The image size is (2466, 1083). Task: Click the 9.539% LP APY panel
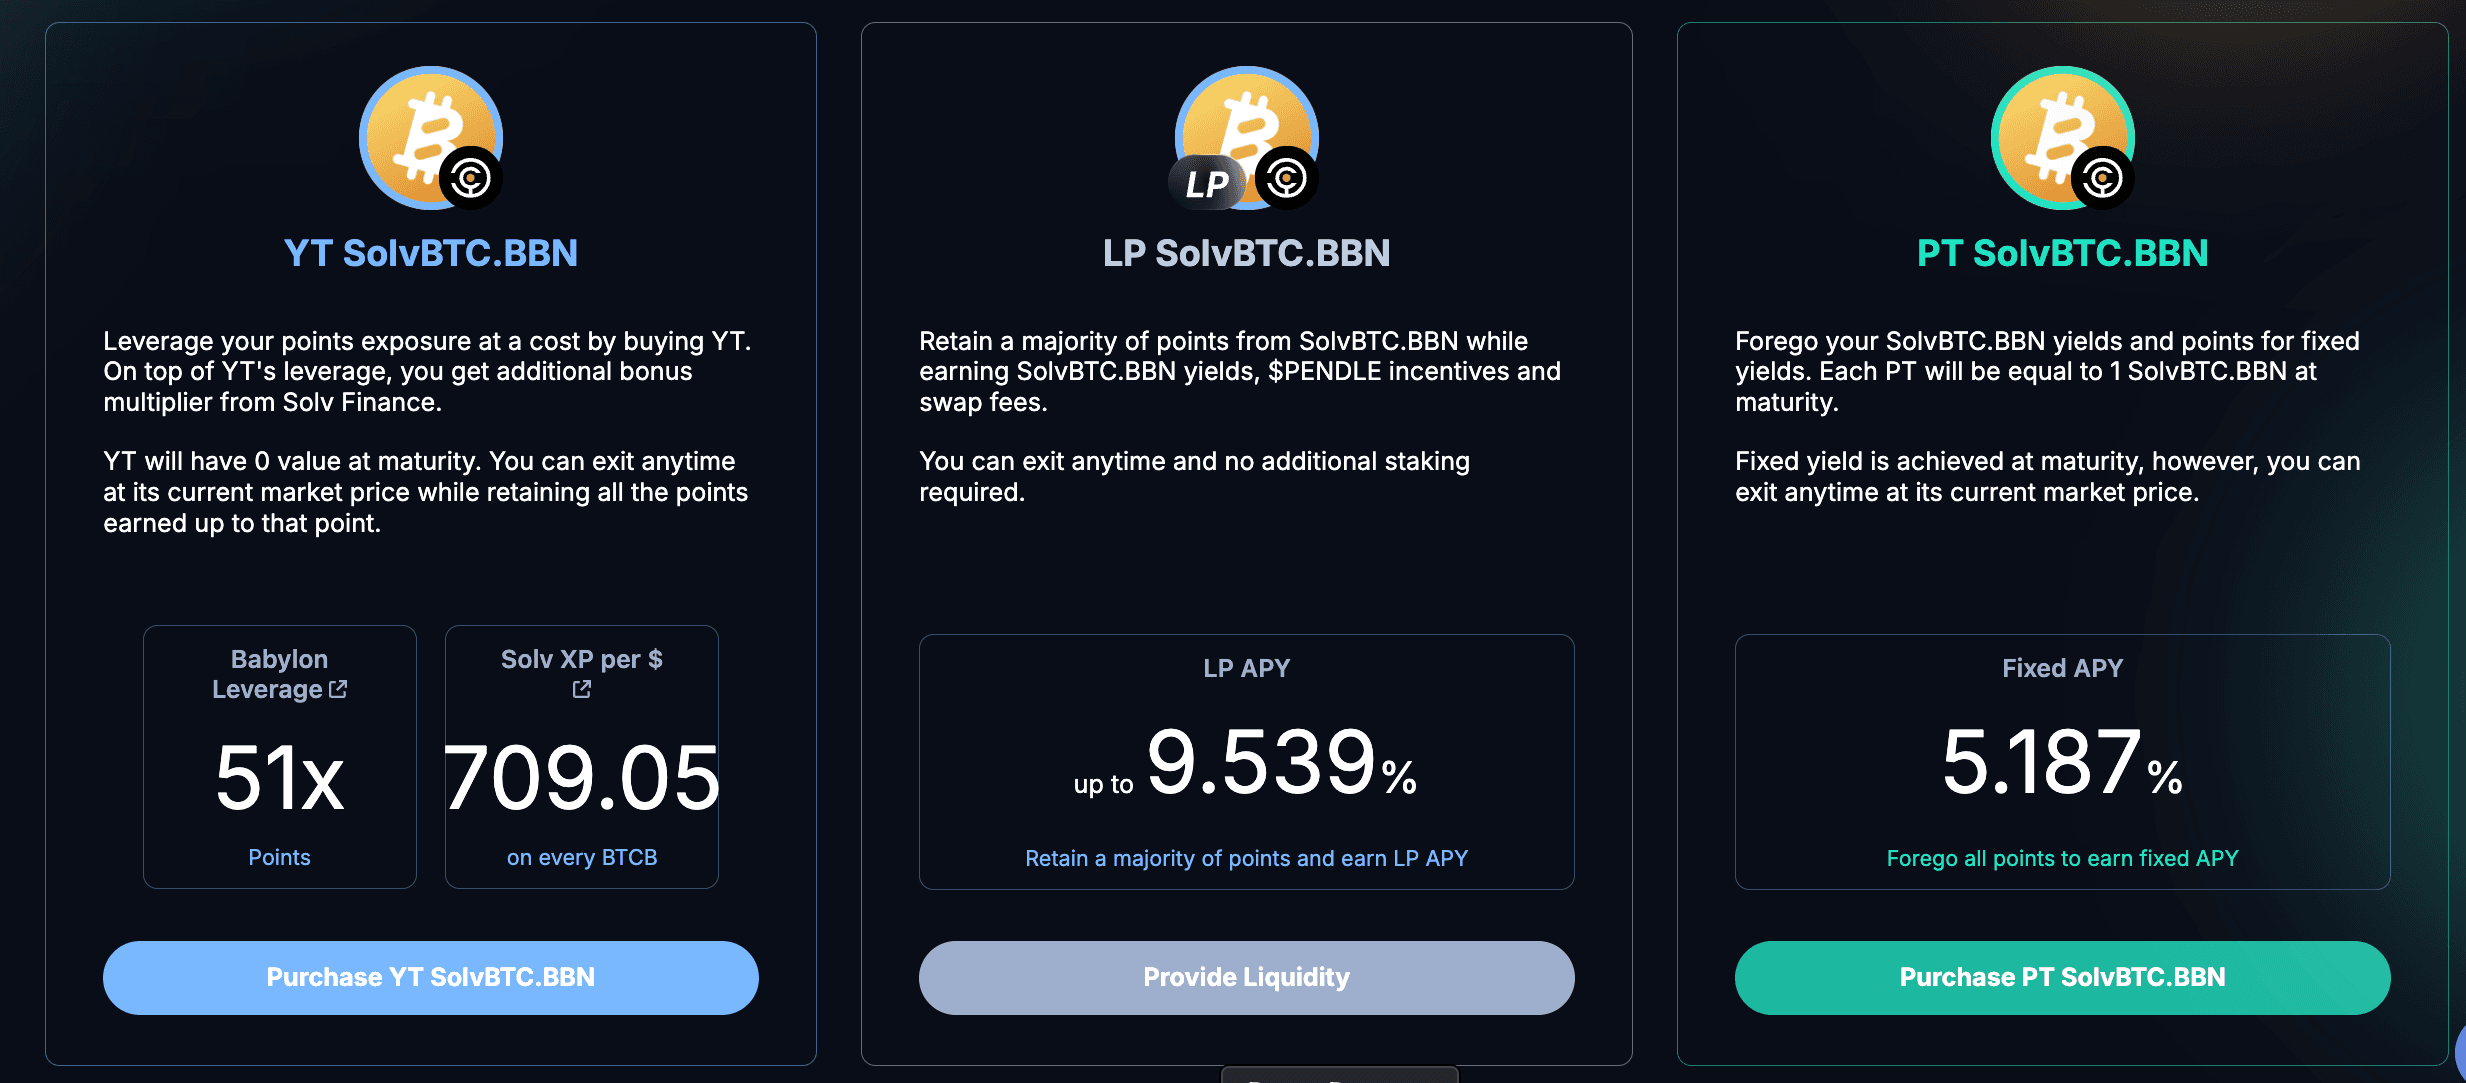click(x=1246, y=762)
